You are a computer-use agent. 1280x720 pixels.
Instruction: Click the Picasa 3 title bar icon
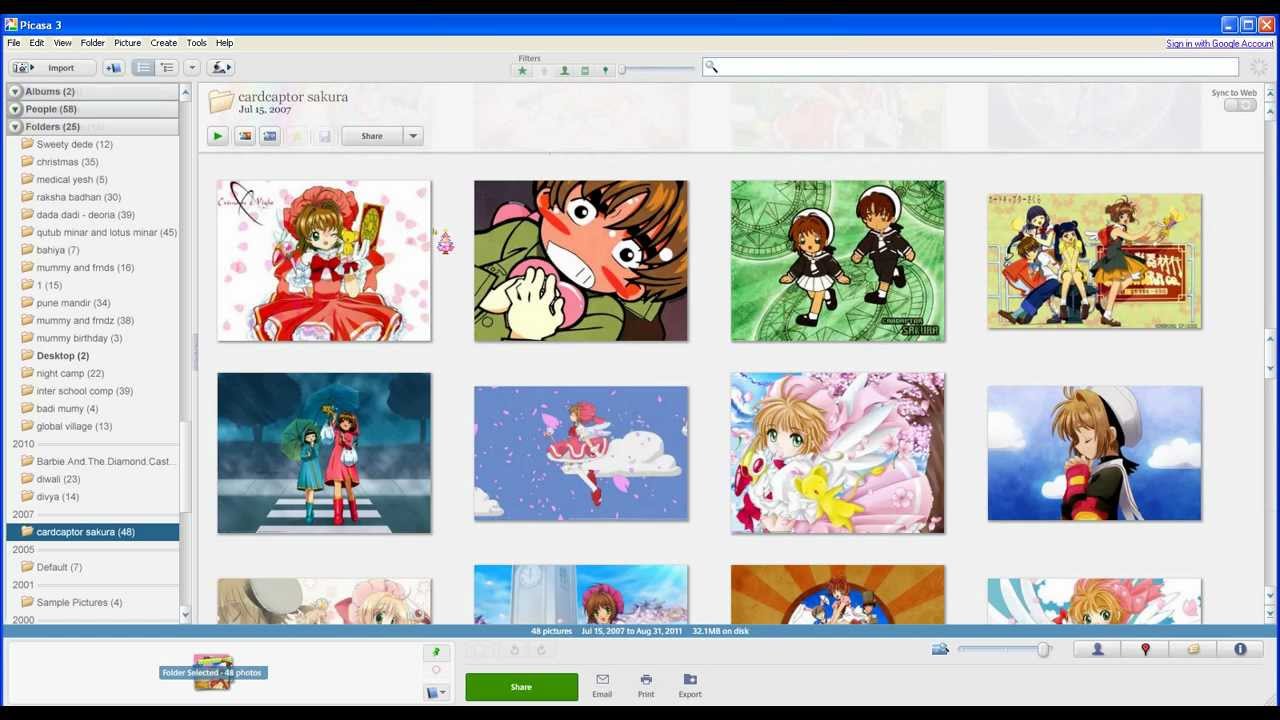[11, 25]
